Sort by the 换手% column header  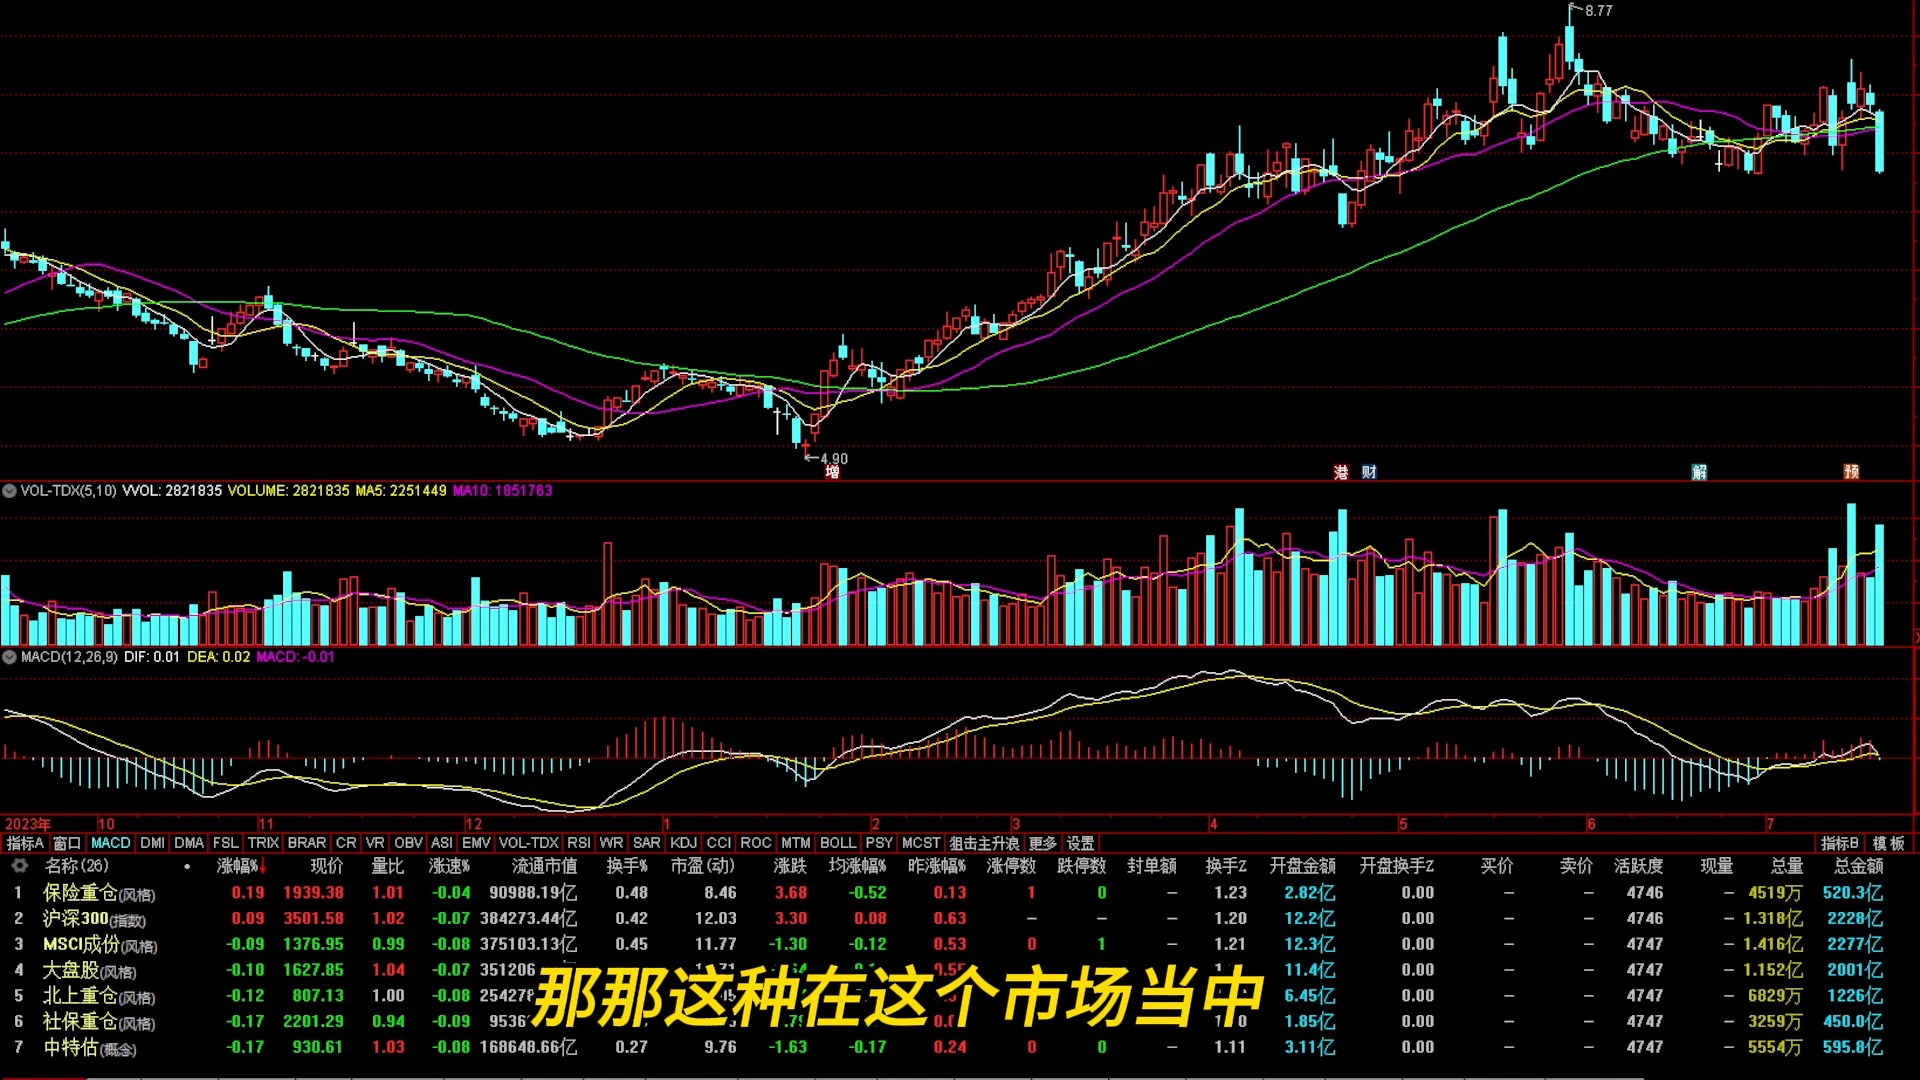click(x=627, y=866)
